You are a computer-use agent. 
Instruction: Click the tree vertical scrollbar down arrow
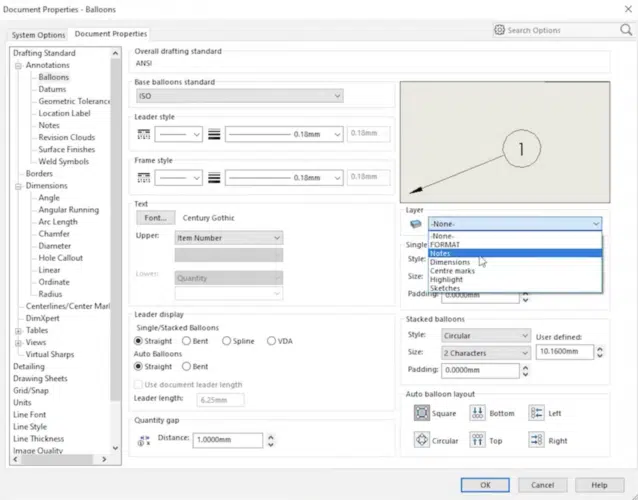(115, 448)
